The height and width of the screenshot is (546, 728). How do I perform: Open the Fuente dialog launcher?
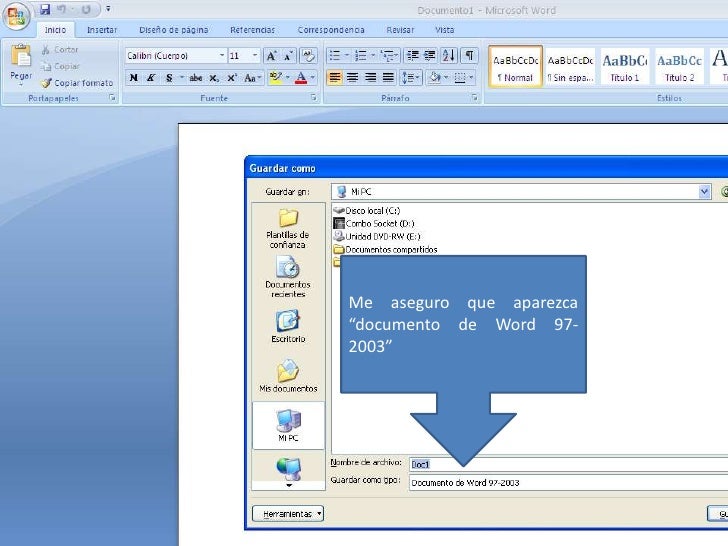(x=314, y=98)
